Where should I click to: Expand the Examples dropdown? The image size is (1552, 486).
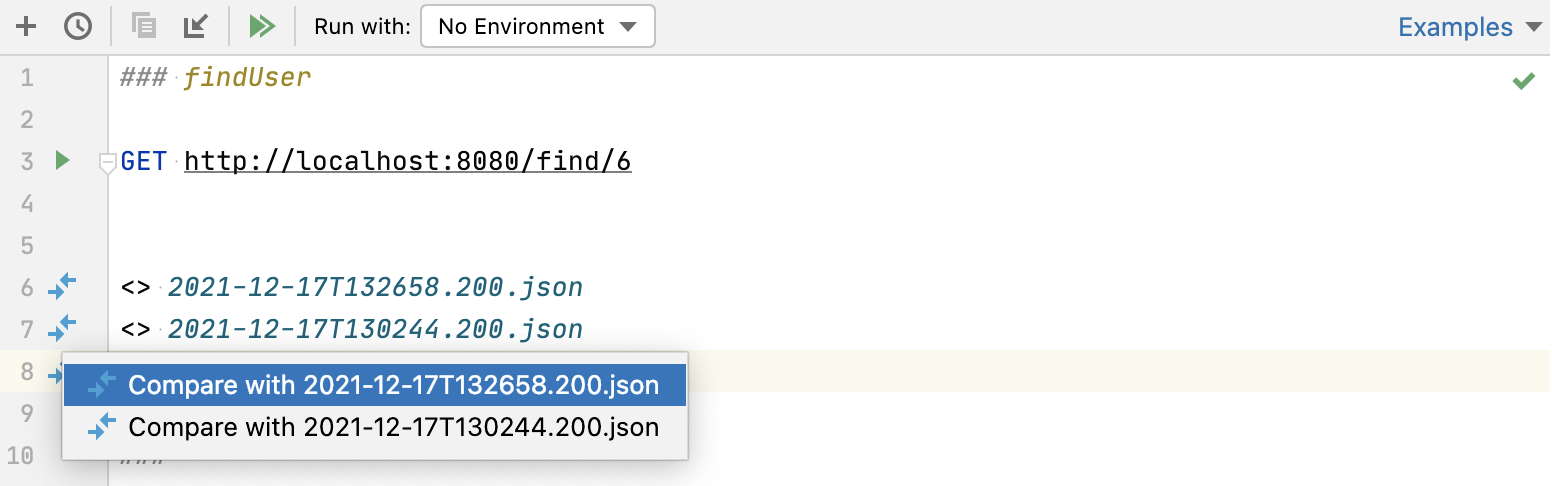click(1469, 27)
